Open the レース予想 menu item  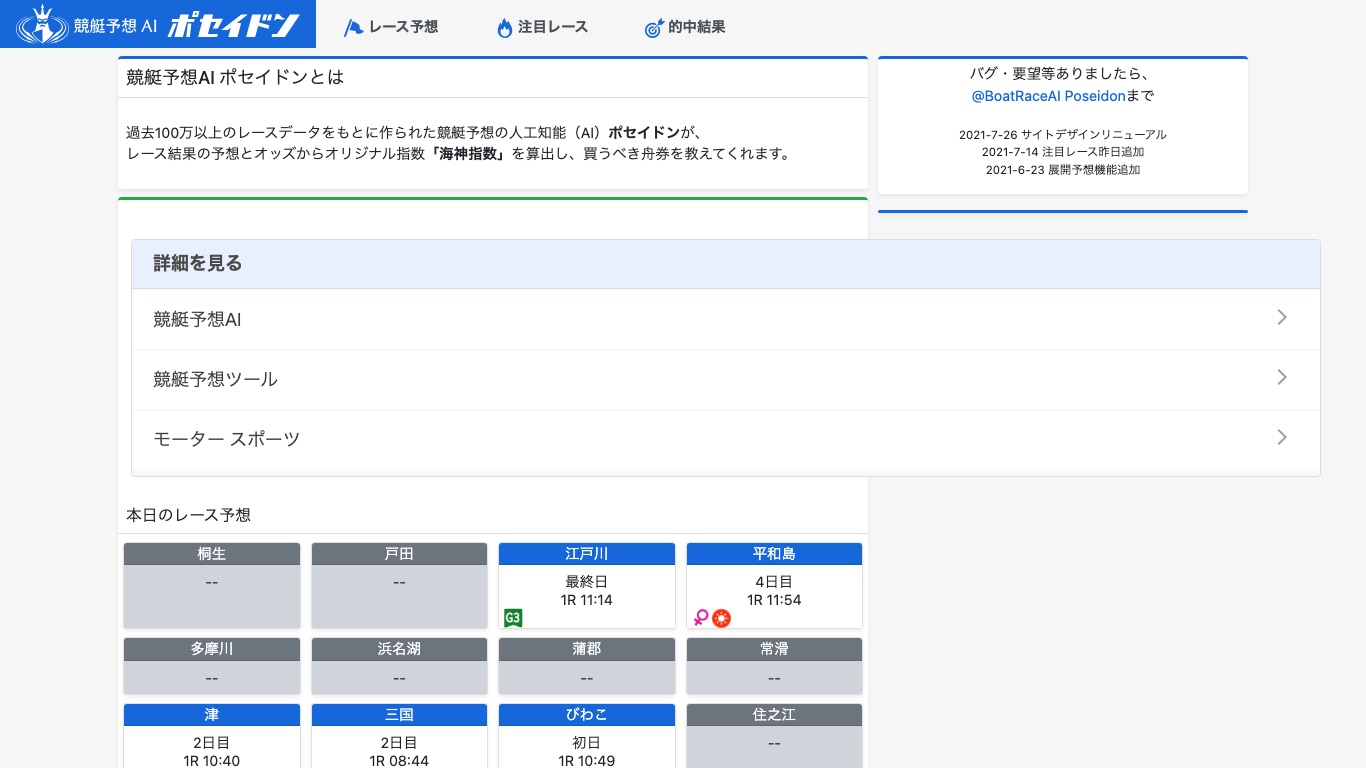[391, 27]
